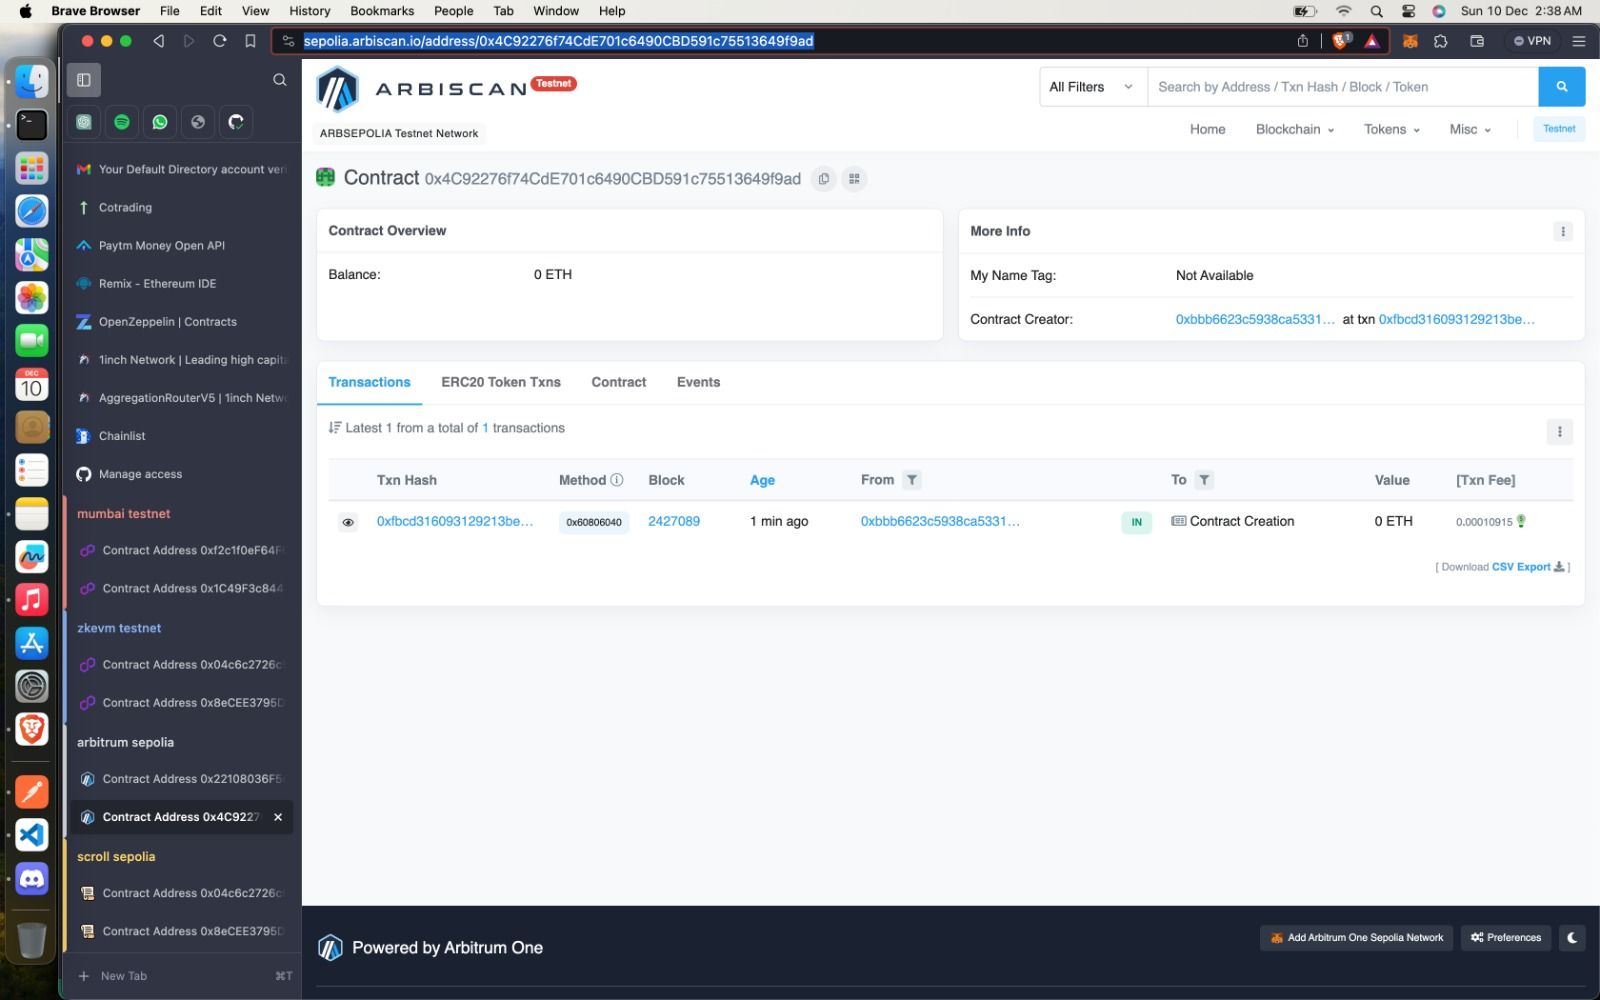
Task: Switch to the Events tab
Action: pyautogui.click(x=698, y=382)
